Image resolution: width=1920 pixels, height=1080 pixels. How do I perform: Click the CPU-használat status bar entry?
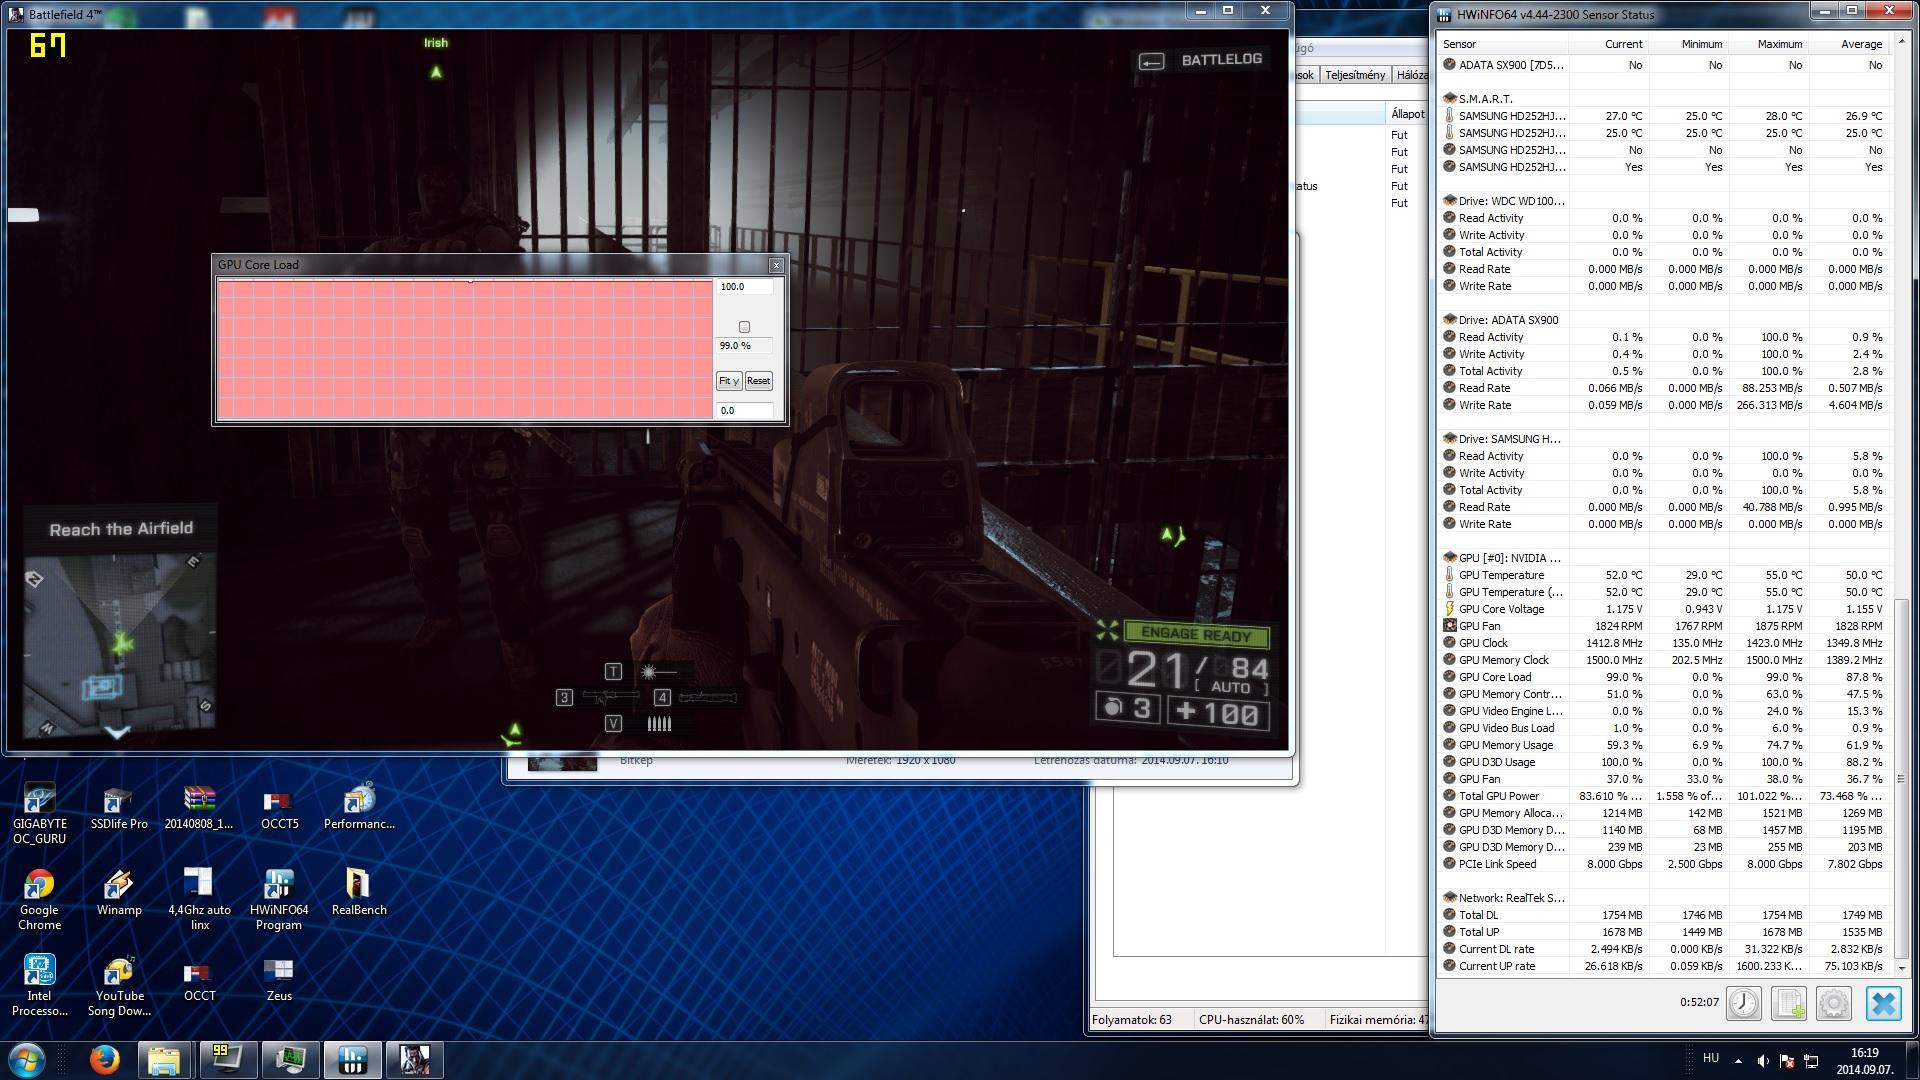(1251, 1020)
